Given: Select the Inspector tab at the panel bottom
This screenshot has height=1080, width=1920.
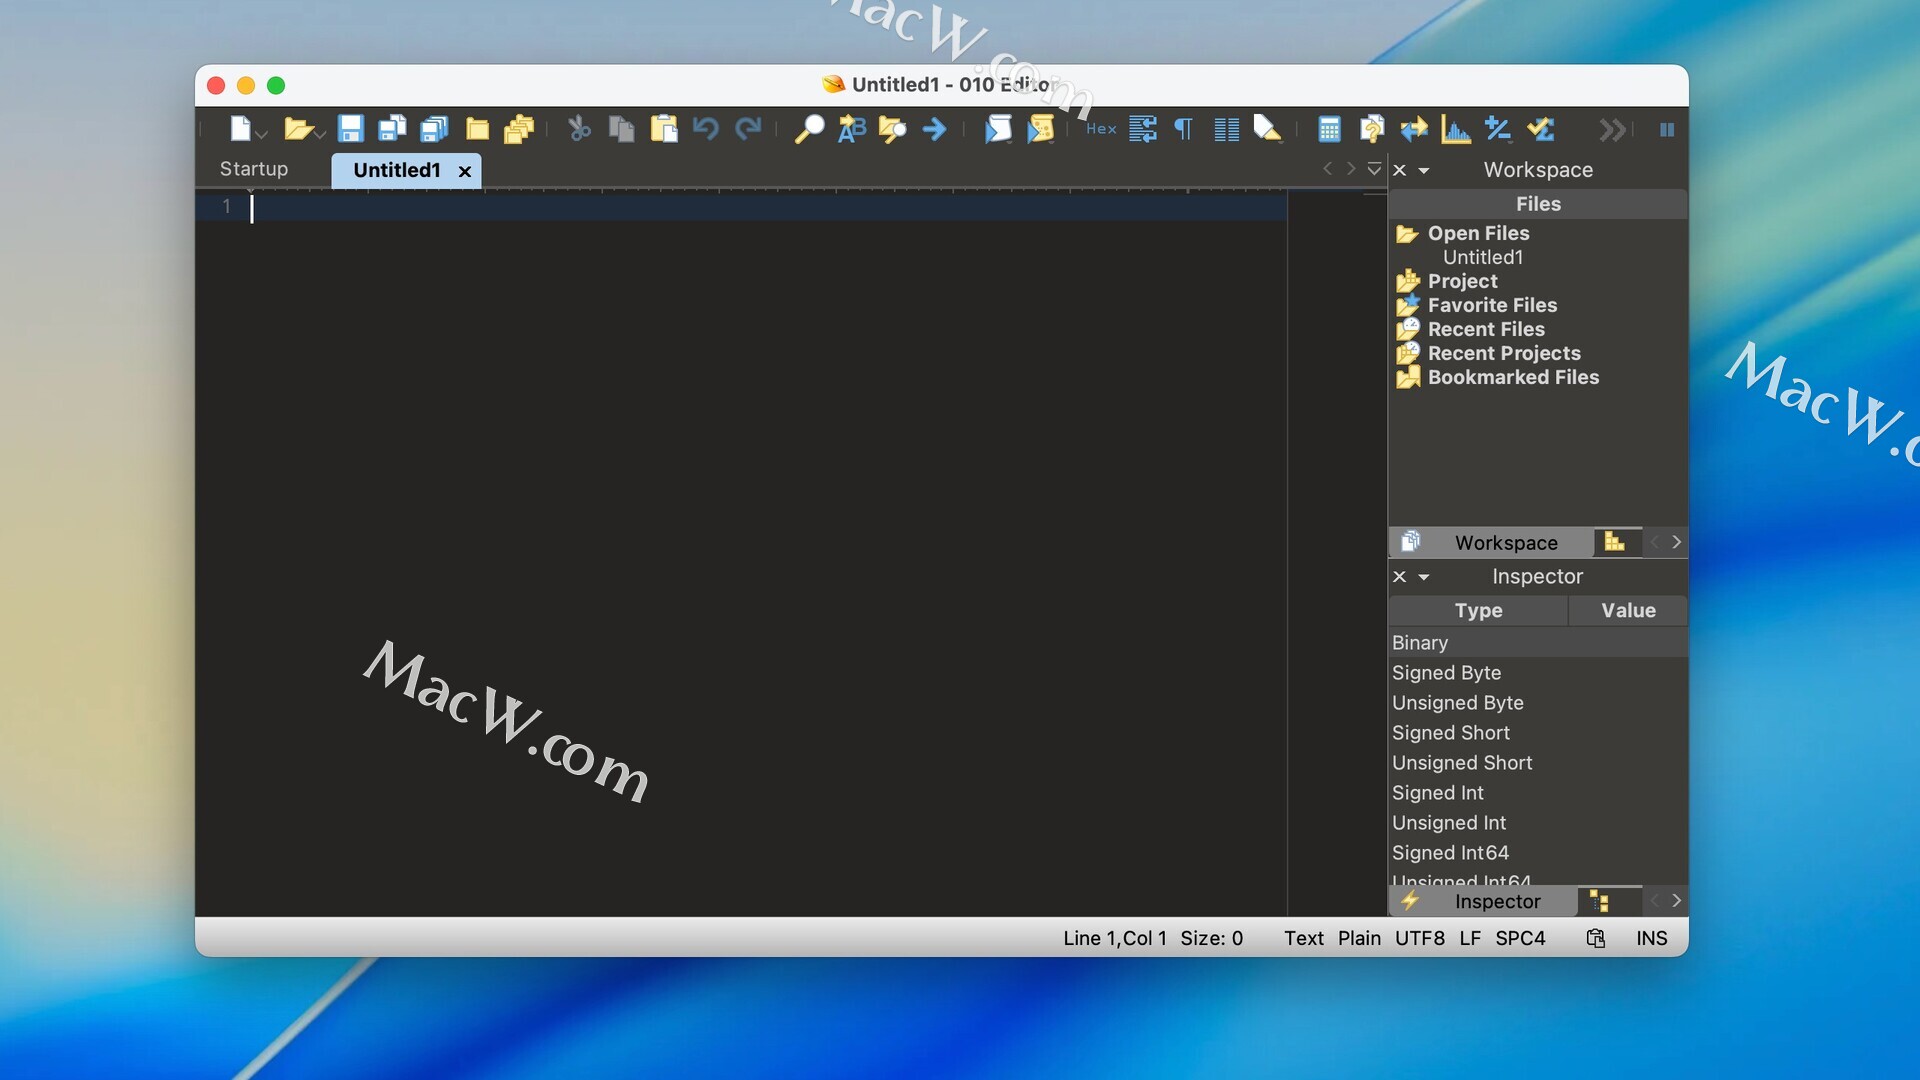Looking at the screenshot, I should (x=1483, y=901).
